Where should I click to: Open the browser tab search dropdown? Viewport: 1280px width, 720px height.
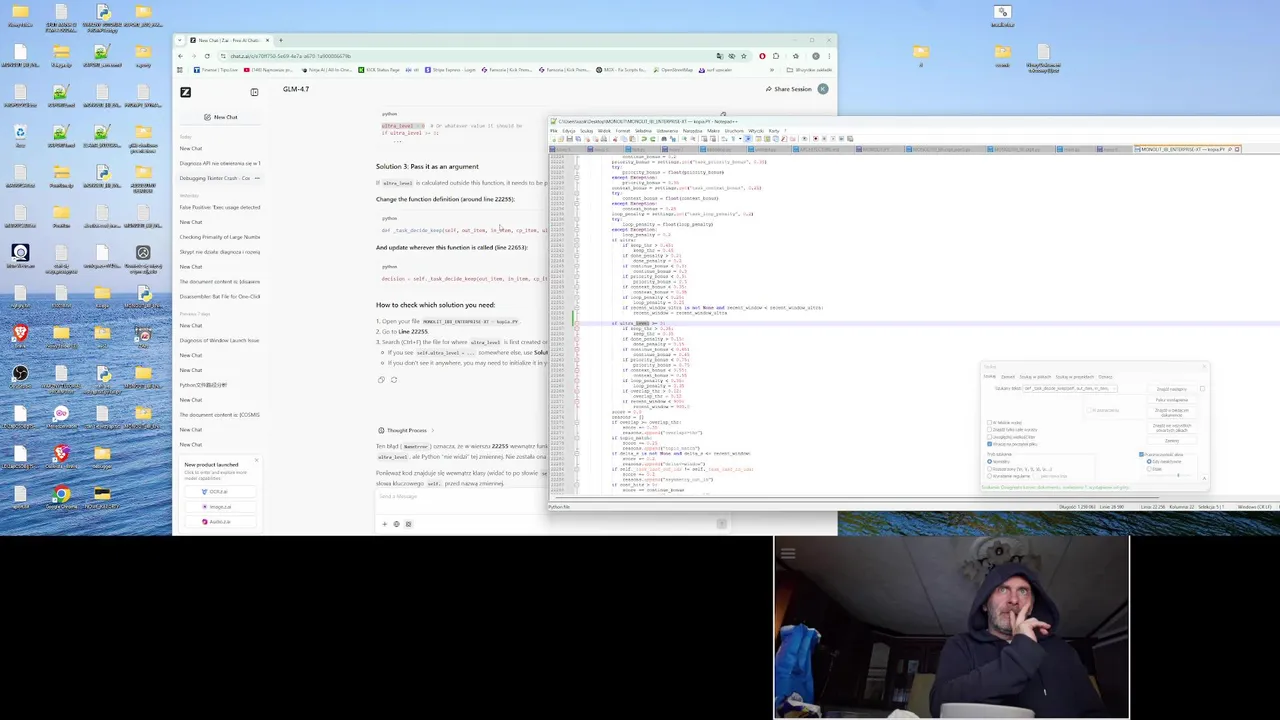click(179, 40)
